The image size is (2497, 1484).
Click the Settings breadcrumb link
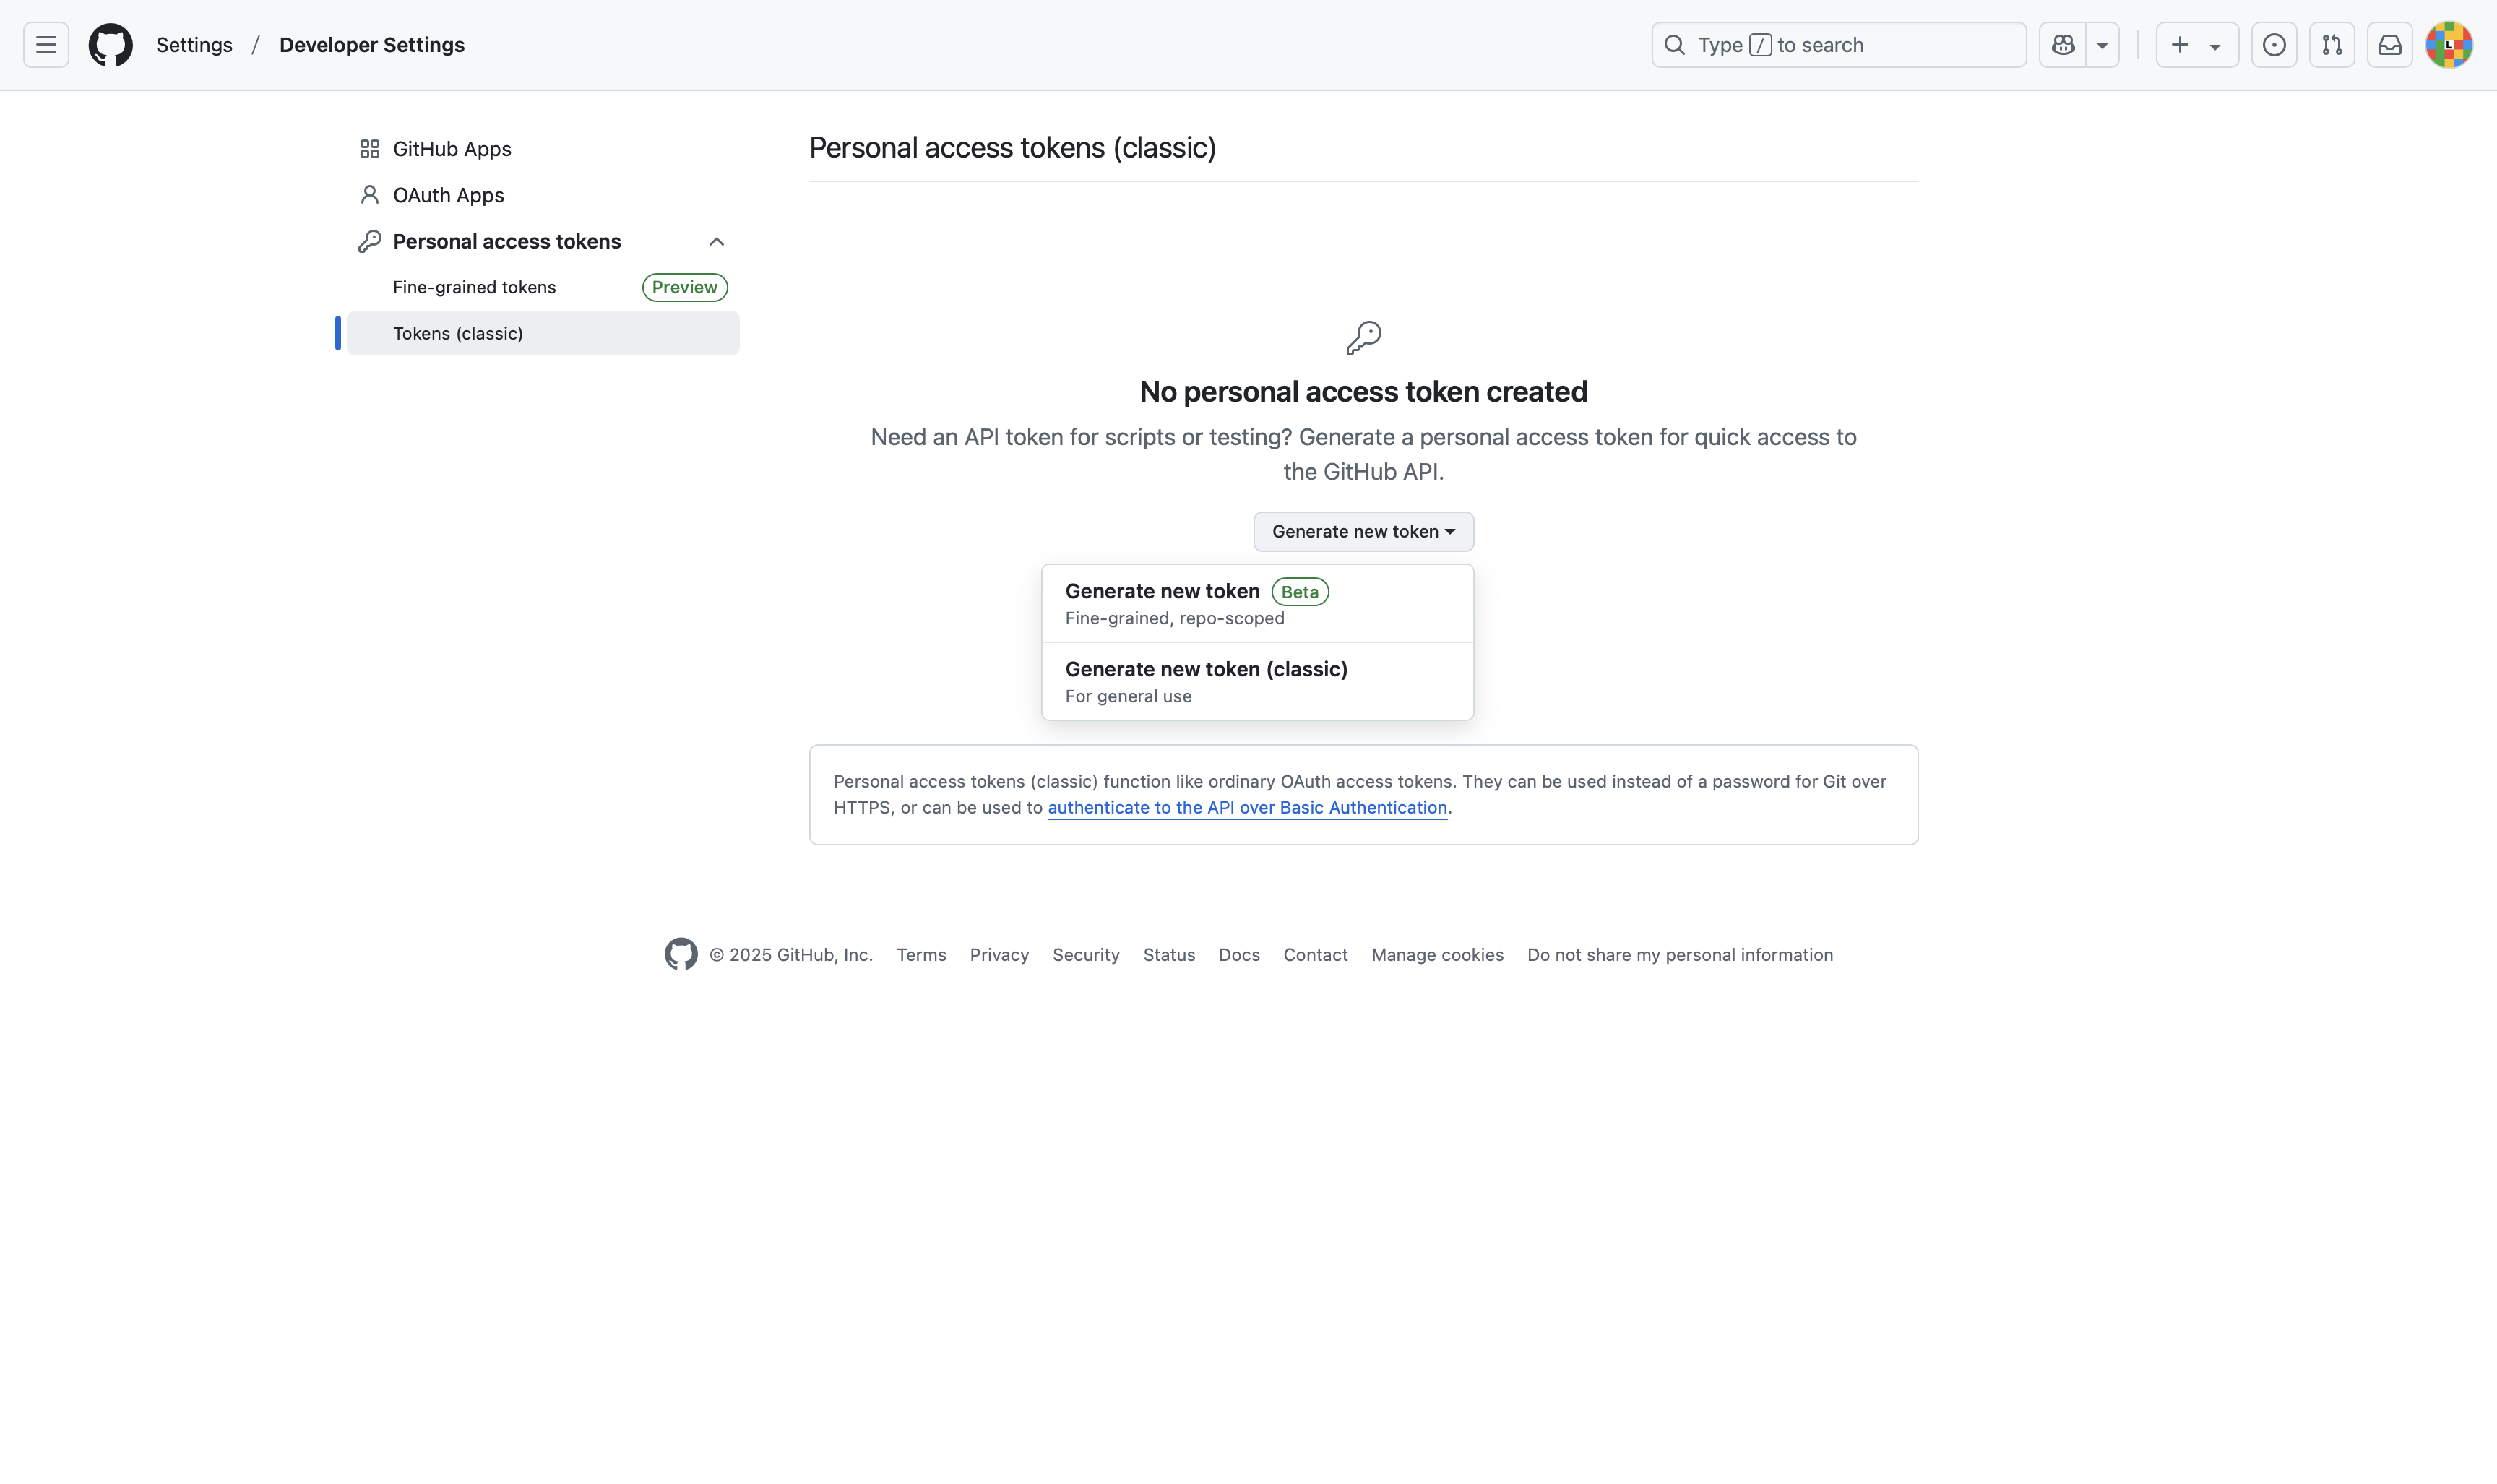coord(194,45)
